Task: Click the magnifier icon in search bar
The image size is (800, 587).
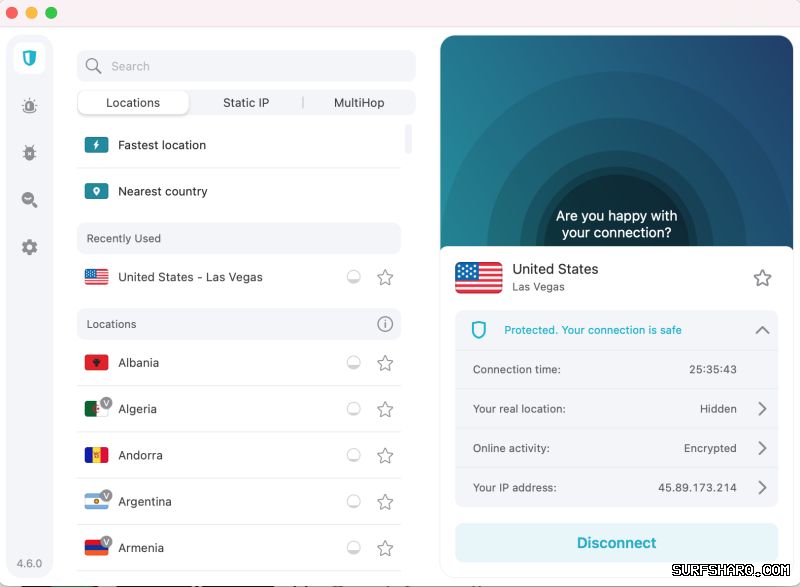Action: point(93,66)
